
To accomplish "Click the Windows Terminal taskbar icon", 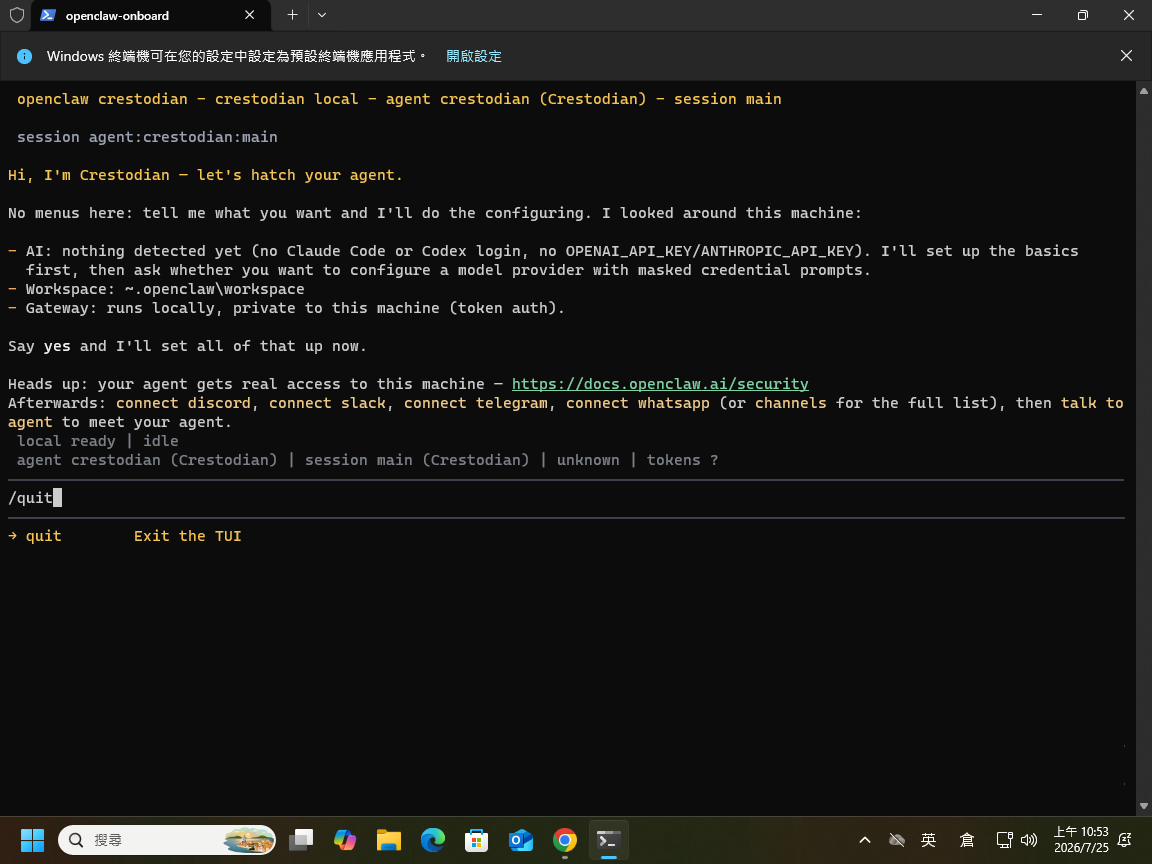I will (x=609, y=840).
